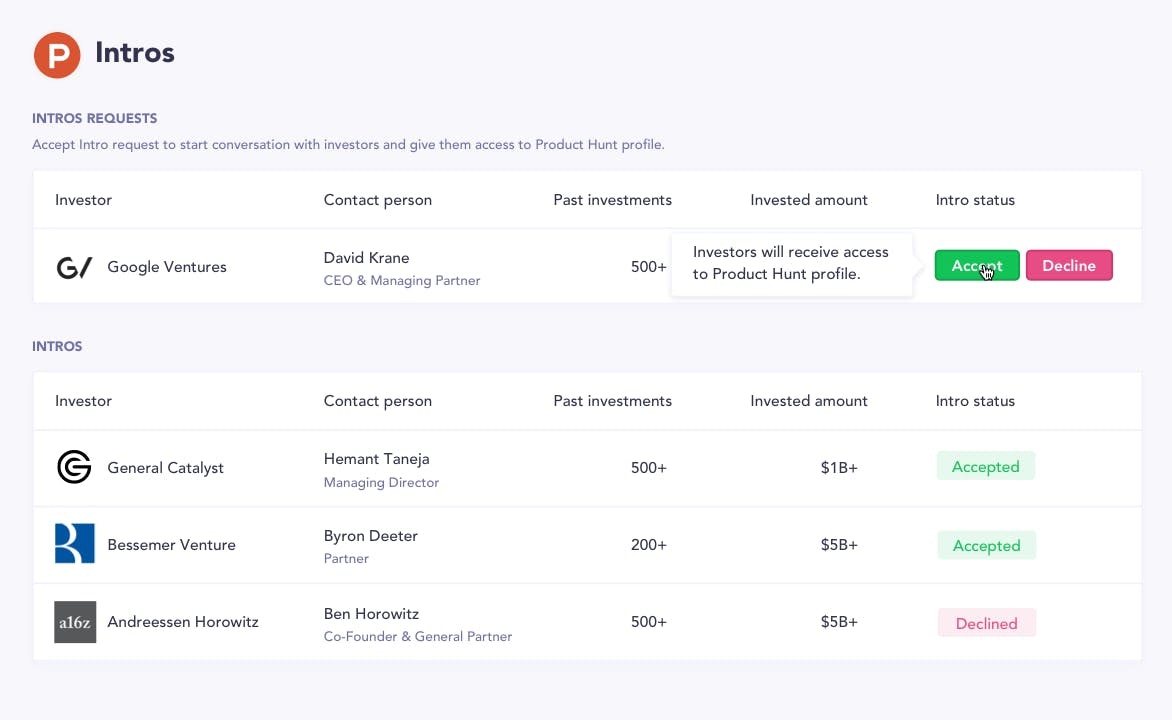Click Past investments header in Intros table
The height and width of the screenshot is (720, 1172).
pos(612,401)
